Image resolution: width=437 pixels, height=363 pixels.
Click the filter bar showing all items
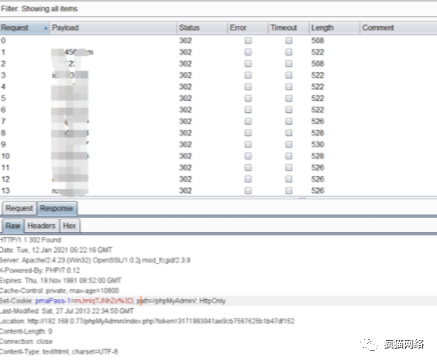(218, 9)
